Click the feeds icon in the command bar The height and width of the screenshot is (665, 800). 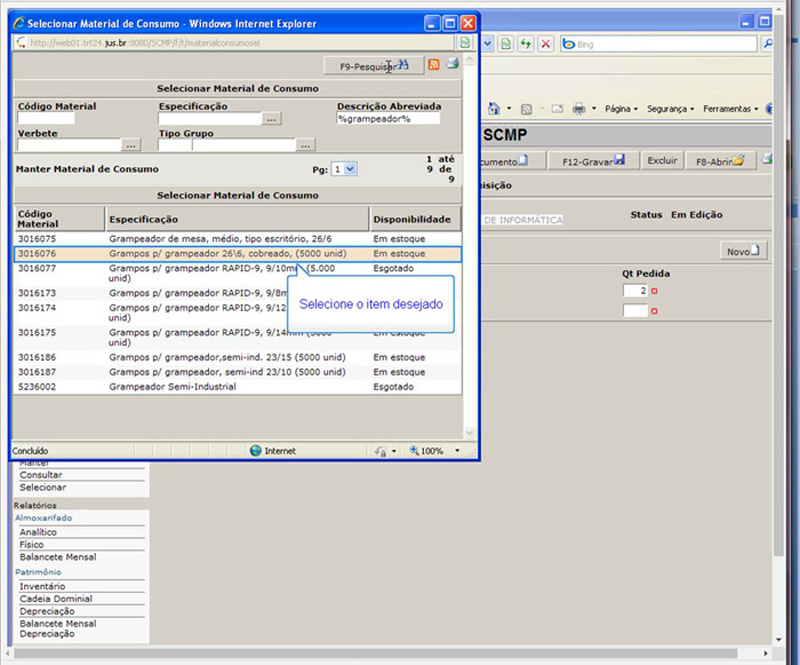click(x=527, y=109)
